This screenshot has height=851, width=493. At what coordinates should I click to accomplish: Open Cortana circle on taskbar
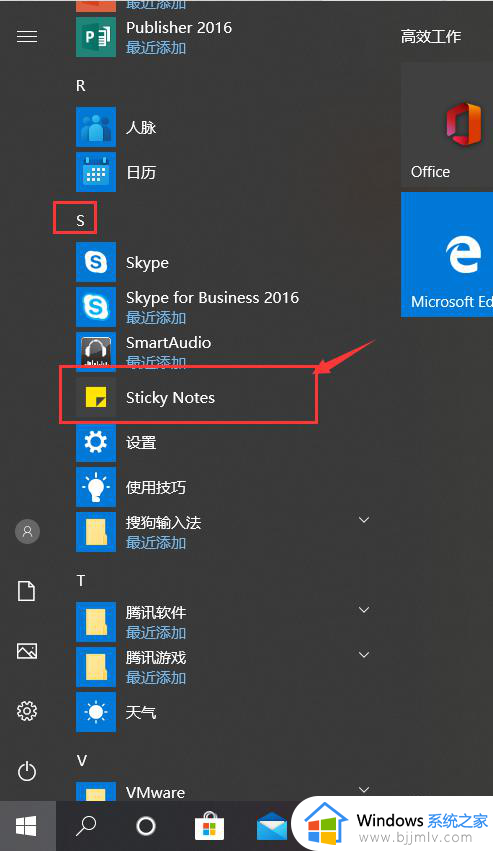click(146, 826)
